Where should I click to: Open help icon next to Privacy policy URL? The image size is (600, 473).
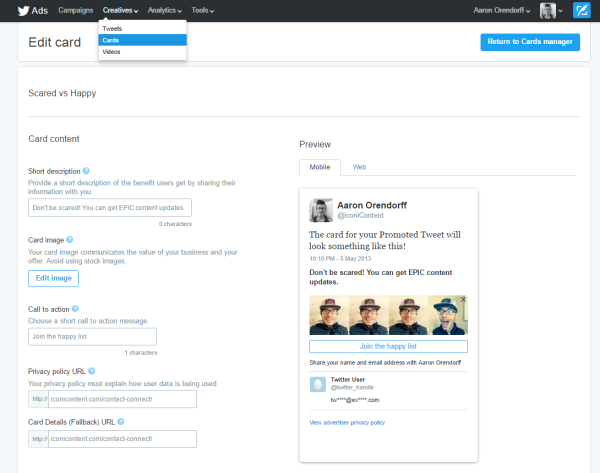(x=91, y=371)
